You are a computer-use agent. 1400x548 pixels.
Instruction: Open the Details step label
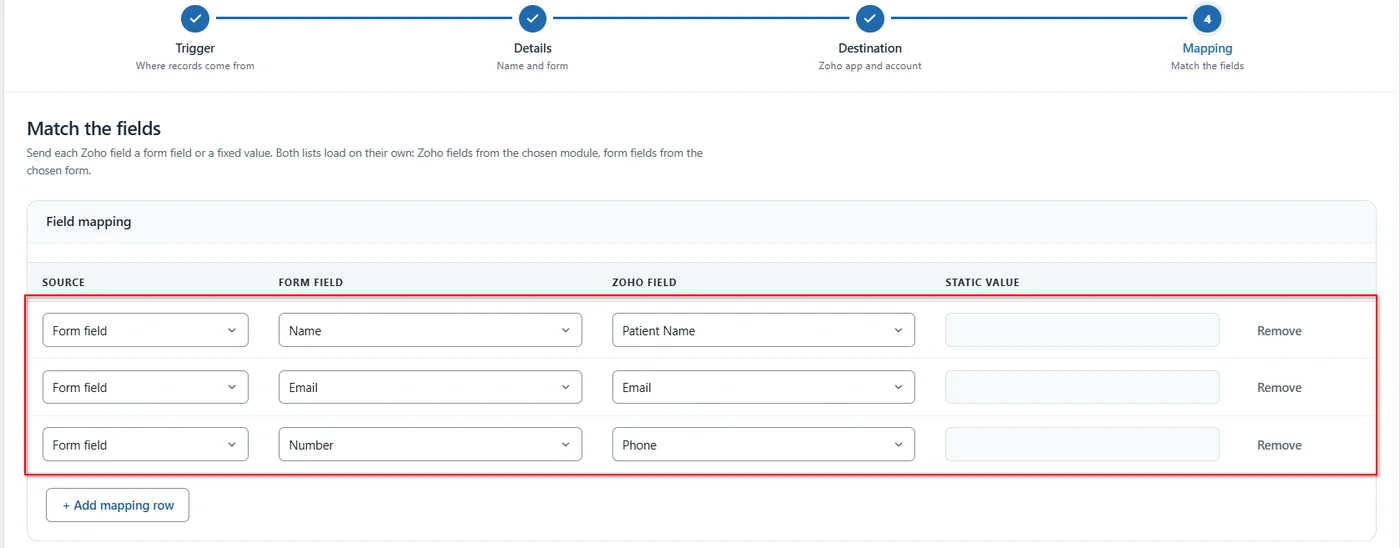click(532, 48)
